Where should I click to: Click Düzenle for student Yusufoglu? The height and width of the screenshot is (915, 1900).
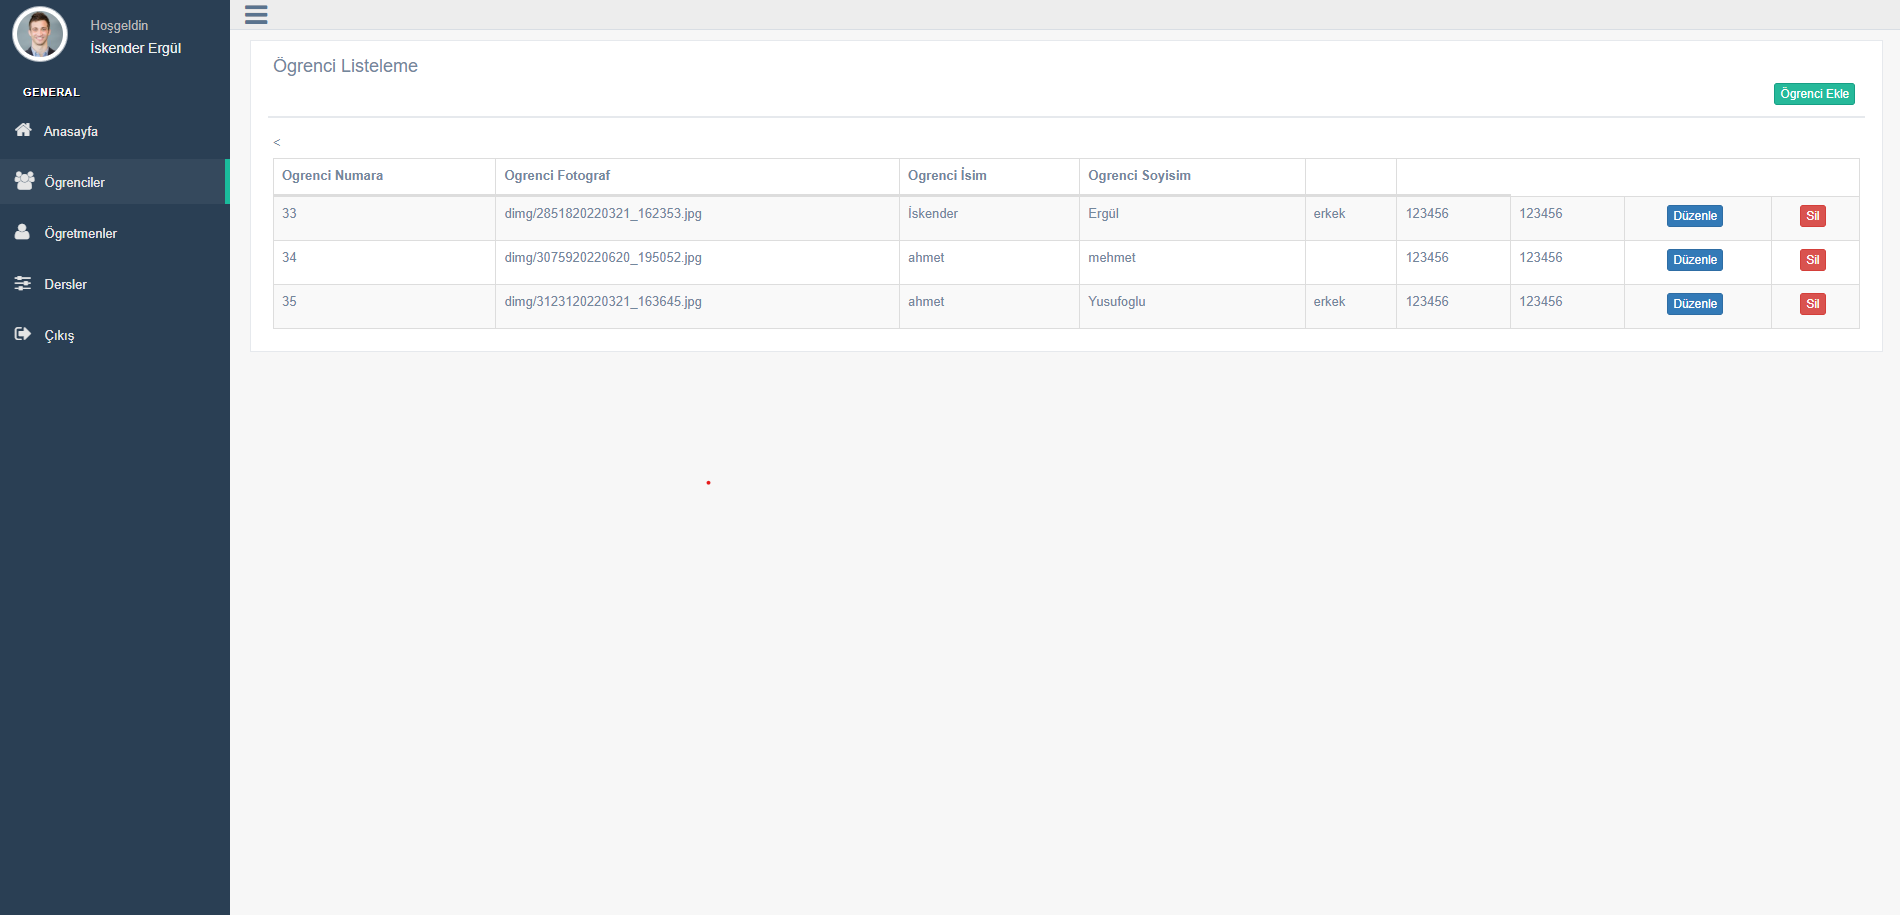(1694, 303)
